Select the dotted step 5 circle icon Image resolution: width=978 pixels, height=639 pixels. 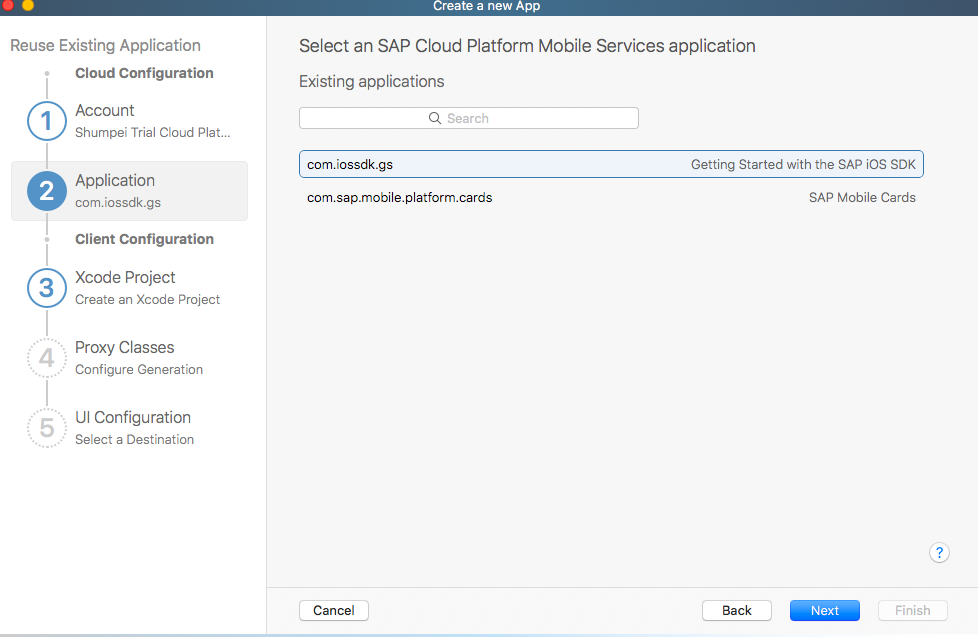(46, 428)
